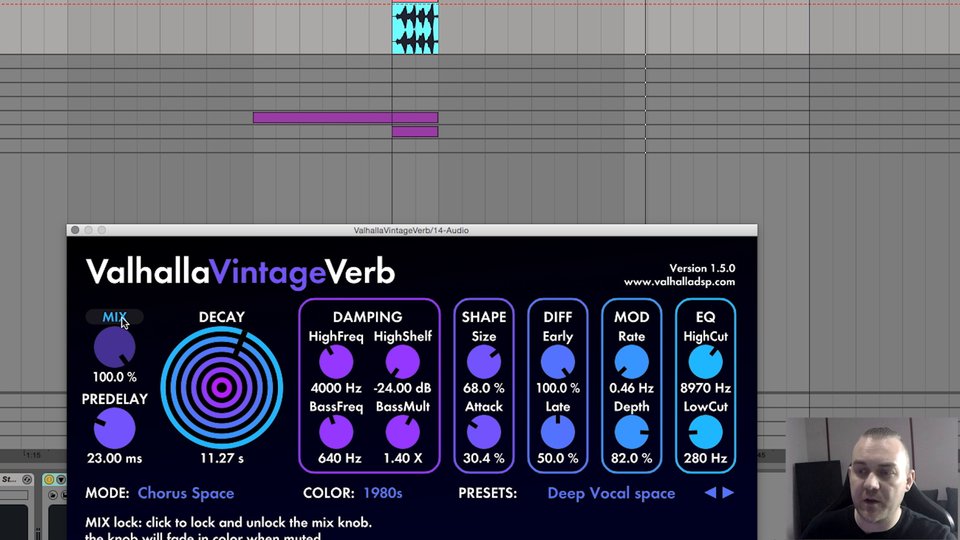Screen dimensions: 960x540
Task: Click the www.valhalladsp.com text
Action: pos(680,282)
